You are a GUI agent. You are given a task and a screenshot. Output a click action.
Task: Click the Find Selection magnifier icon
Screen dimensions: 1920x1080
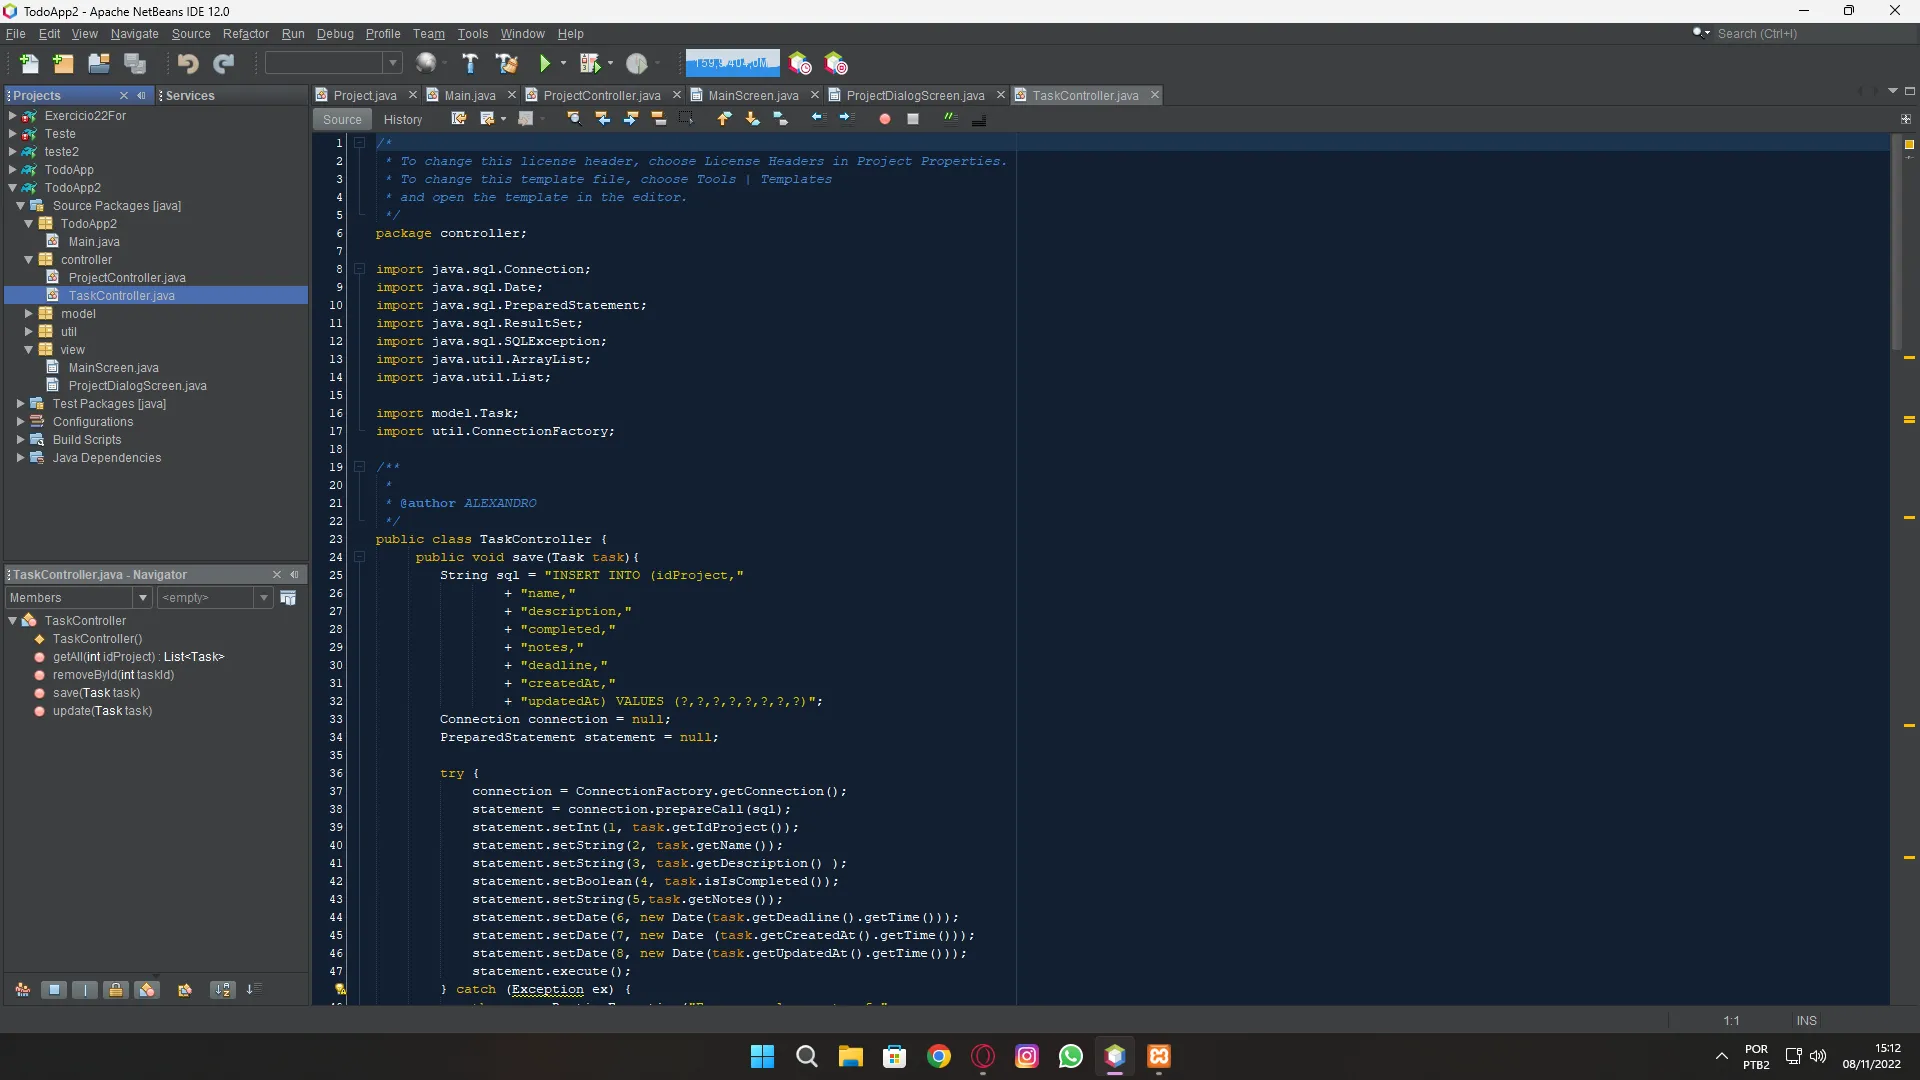coord(574,119)
